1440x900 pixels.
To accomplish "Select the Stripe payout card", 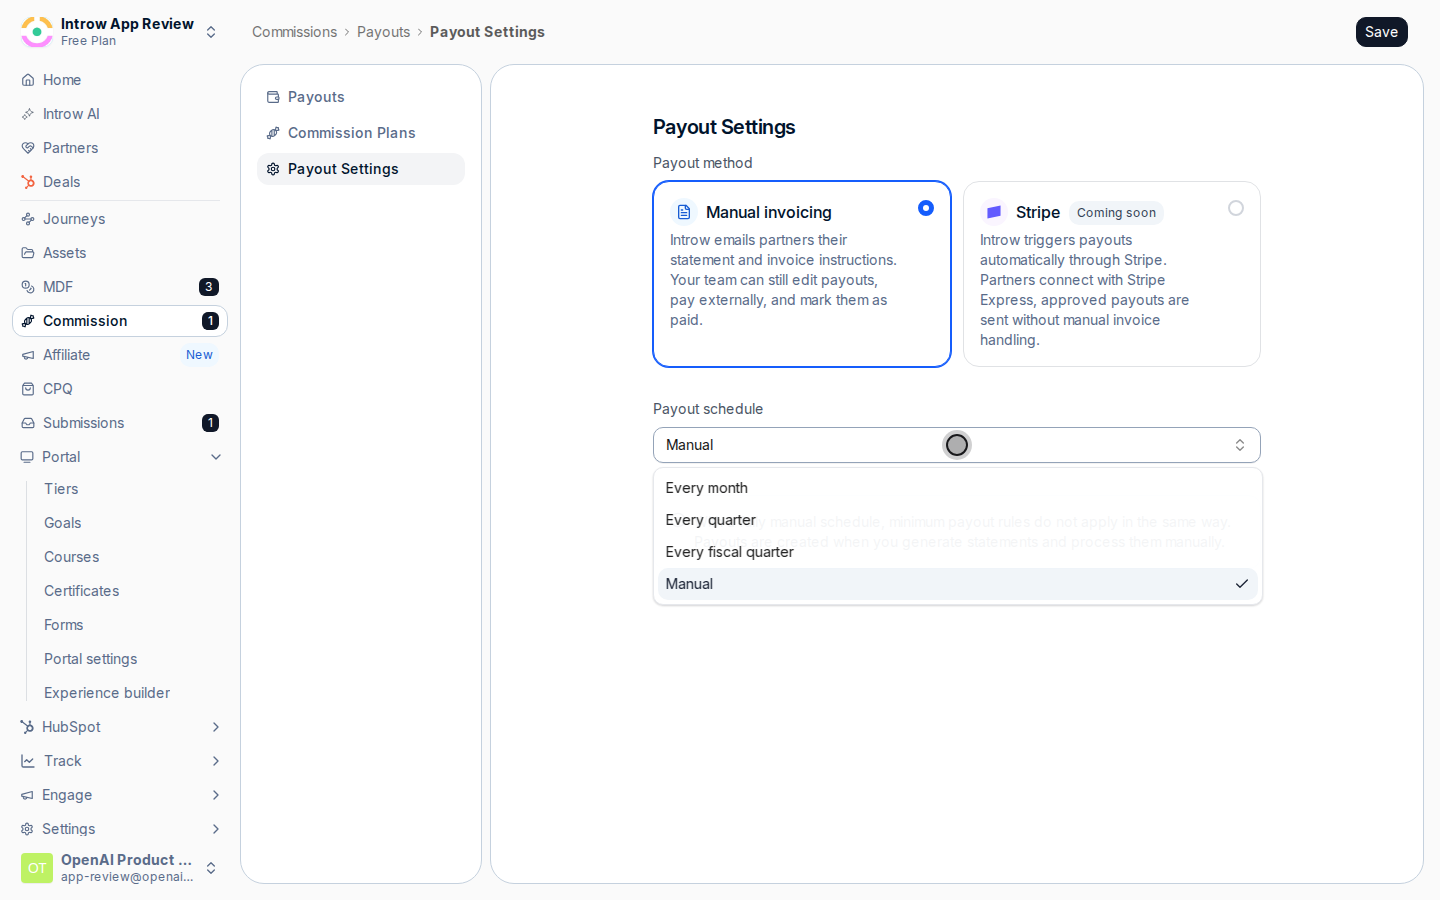I will pos(1112,274).
